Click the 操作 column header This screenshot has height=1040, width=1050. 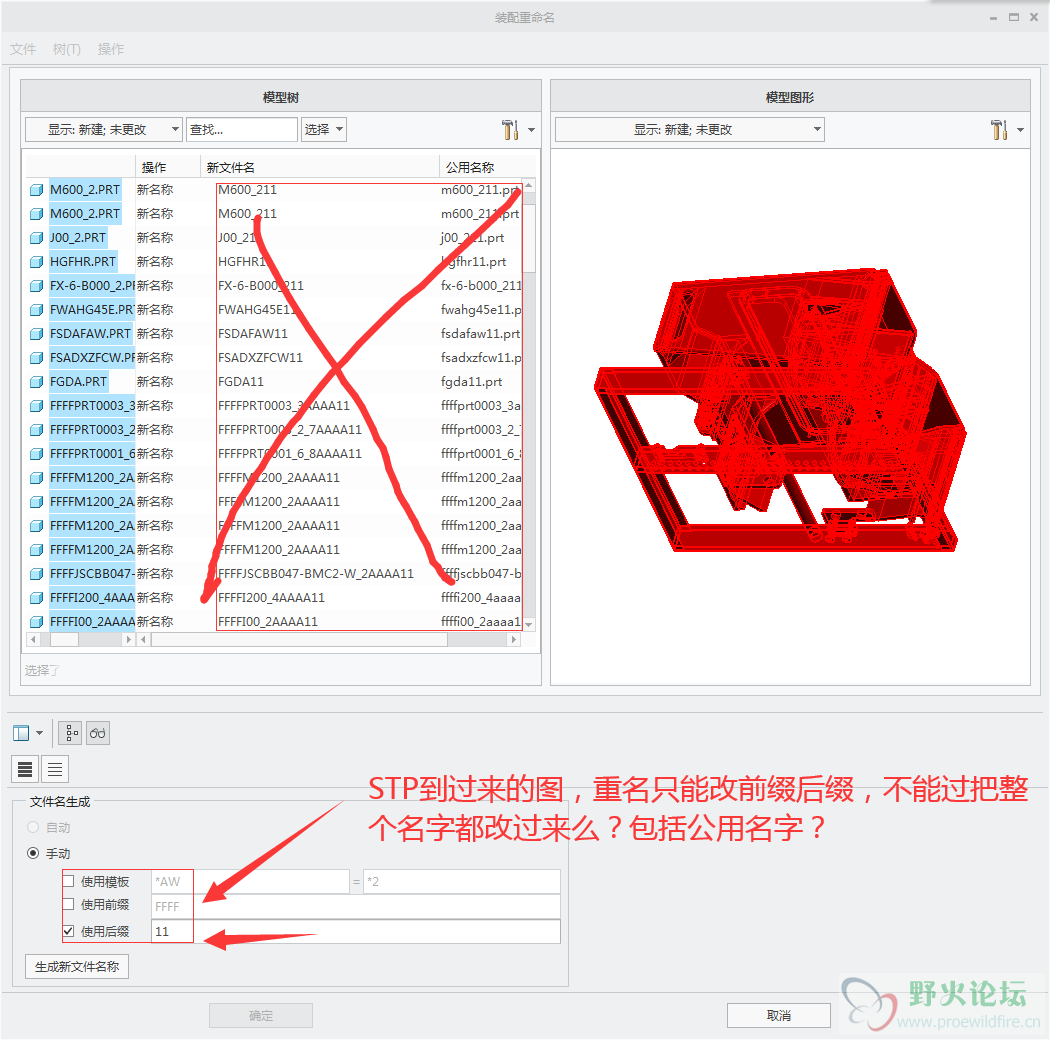tap(168, 167)
